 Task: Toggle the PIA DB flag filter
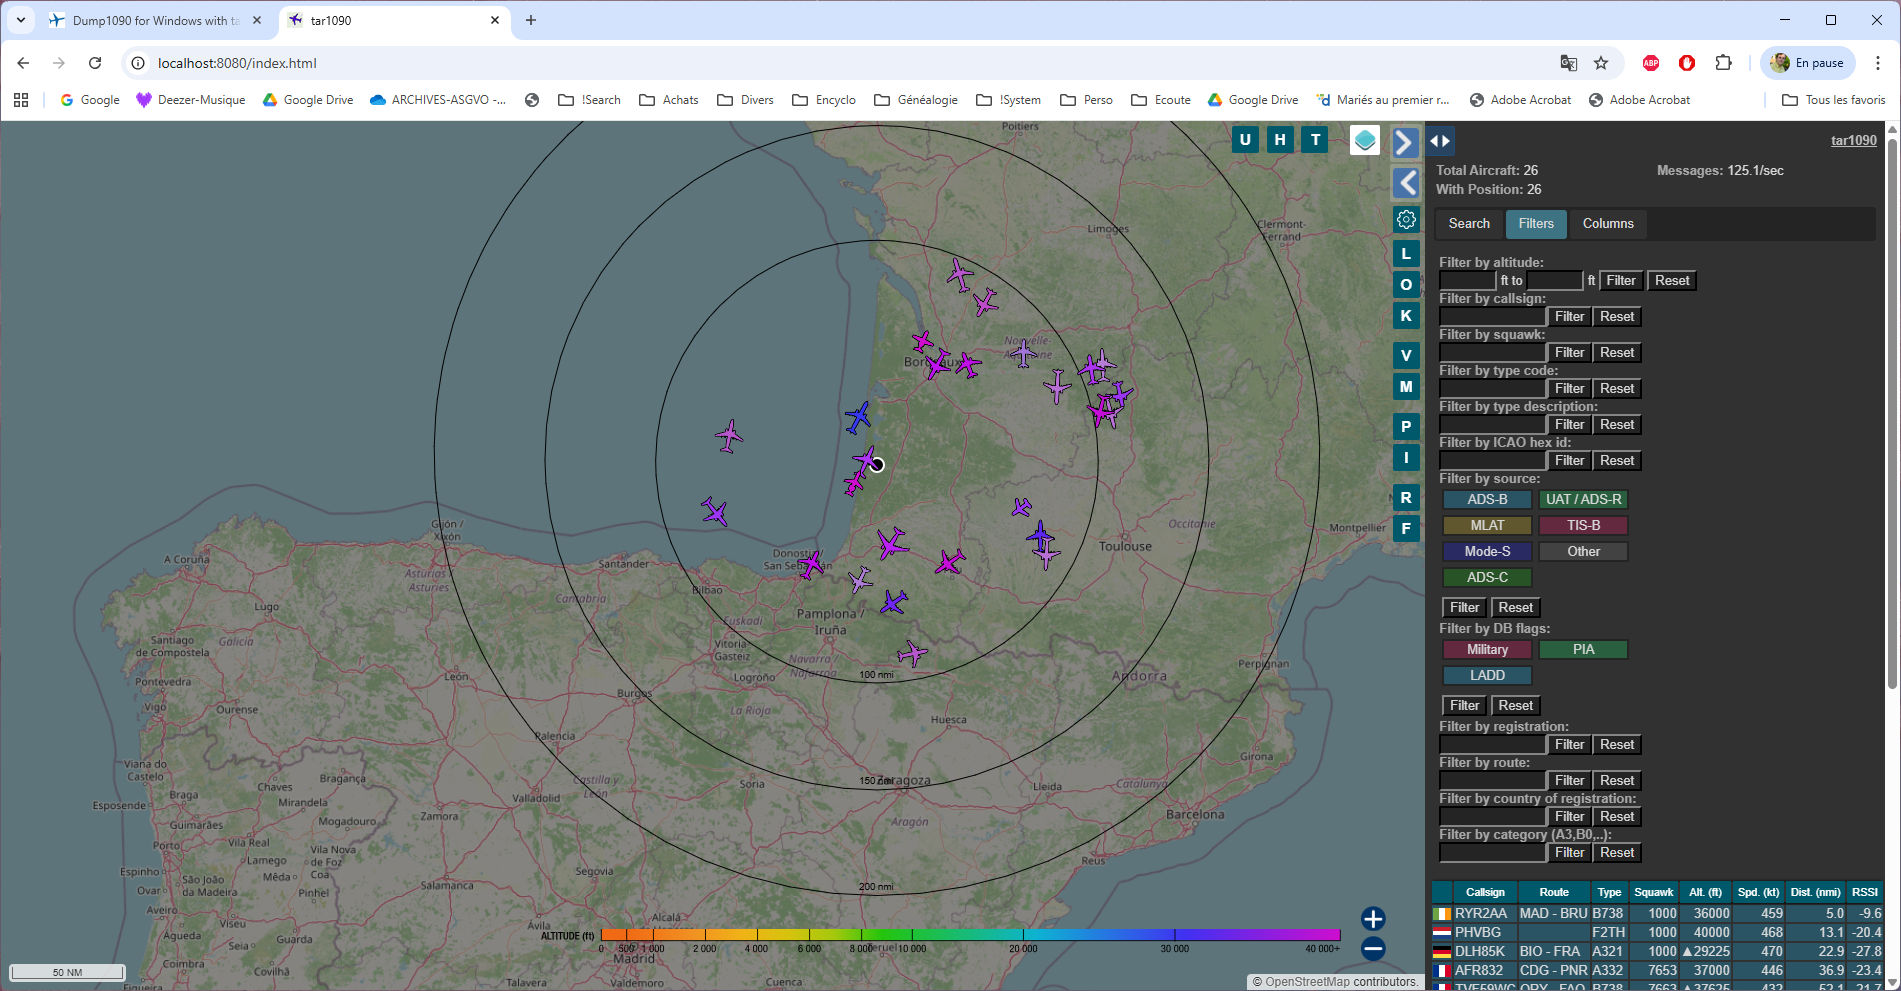click(x=1584, y=650)
